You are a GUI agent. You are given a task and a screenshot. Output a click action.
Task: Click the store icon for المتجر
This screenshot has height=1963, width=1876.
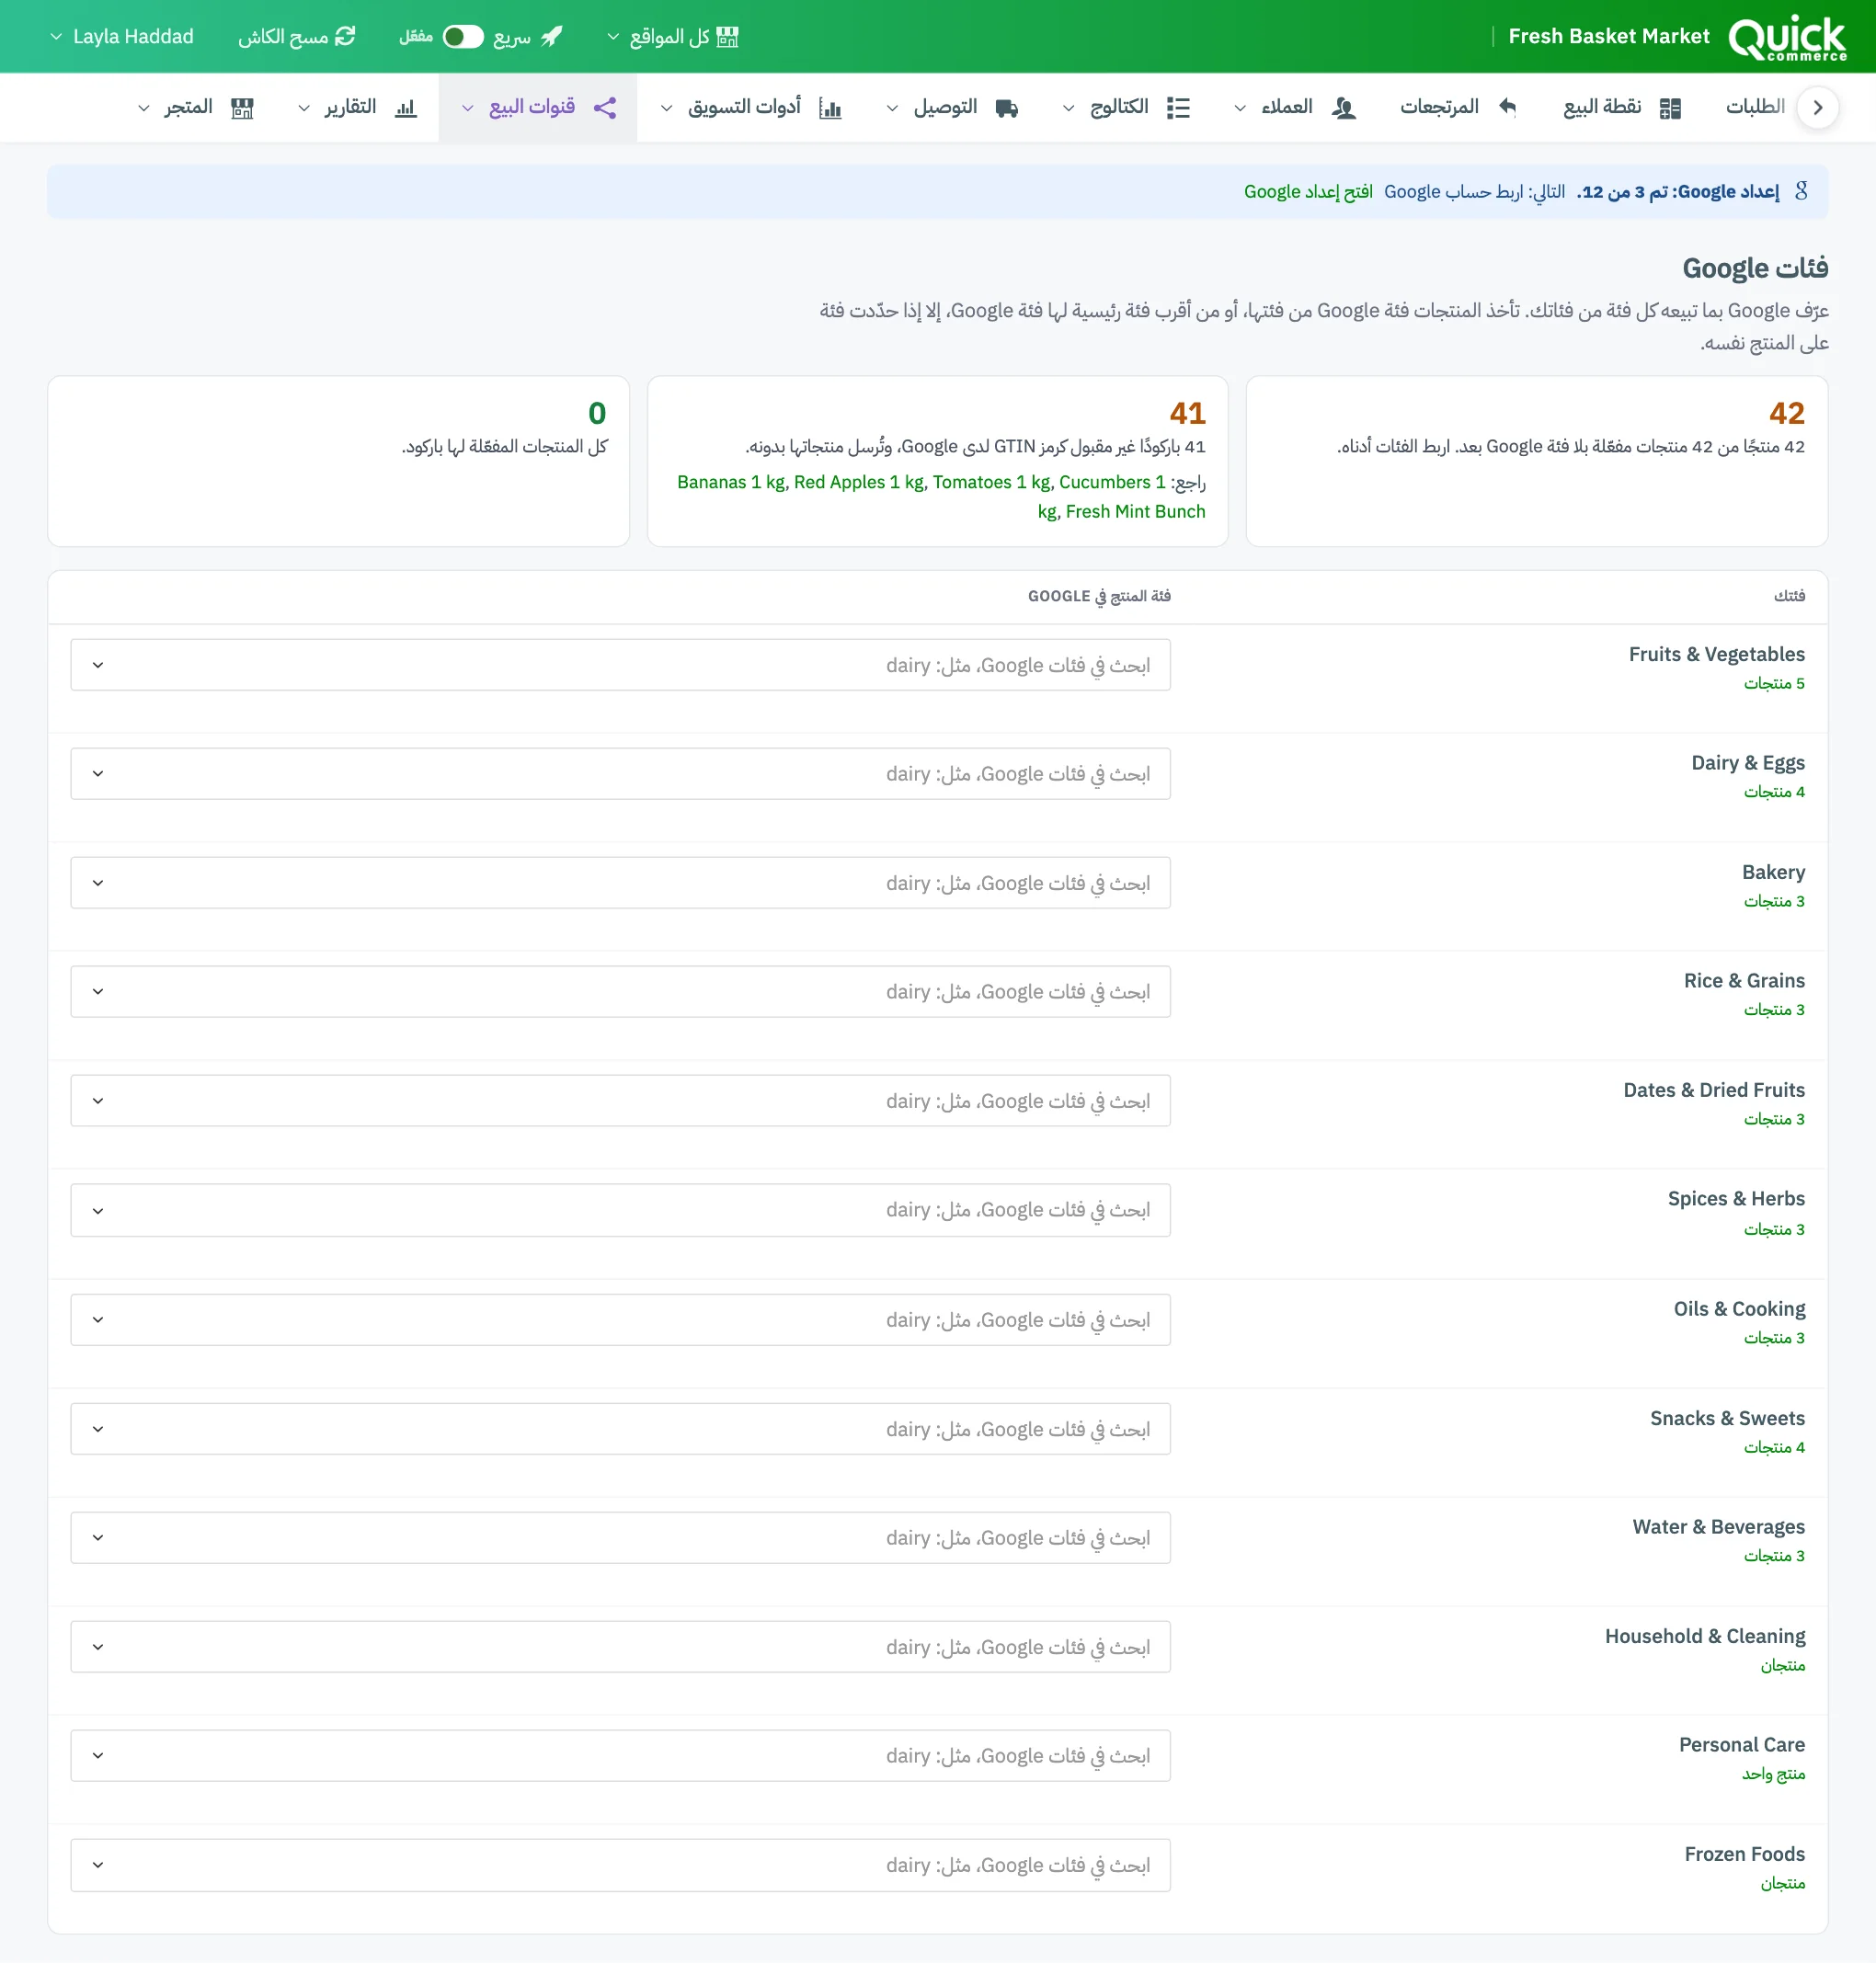coord(242,108)
